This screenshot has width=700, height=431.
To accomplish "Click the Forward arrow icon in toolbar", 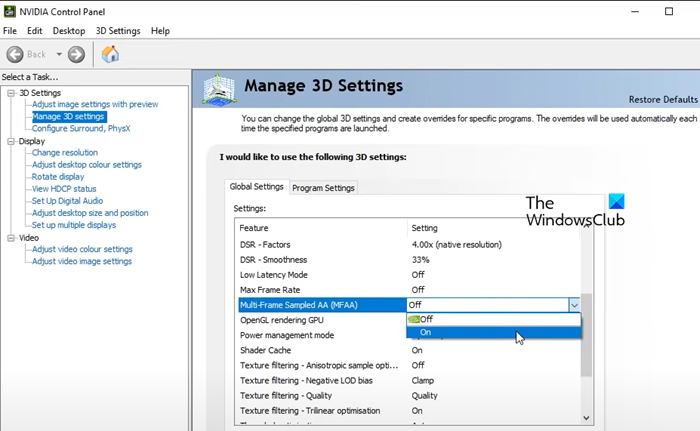I will [x=76, y=54].
